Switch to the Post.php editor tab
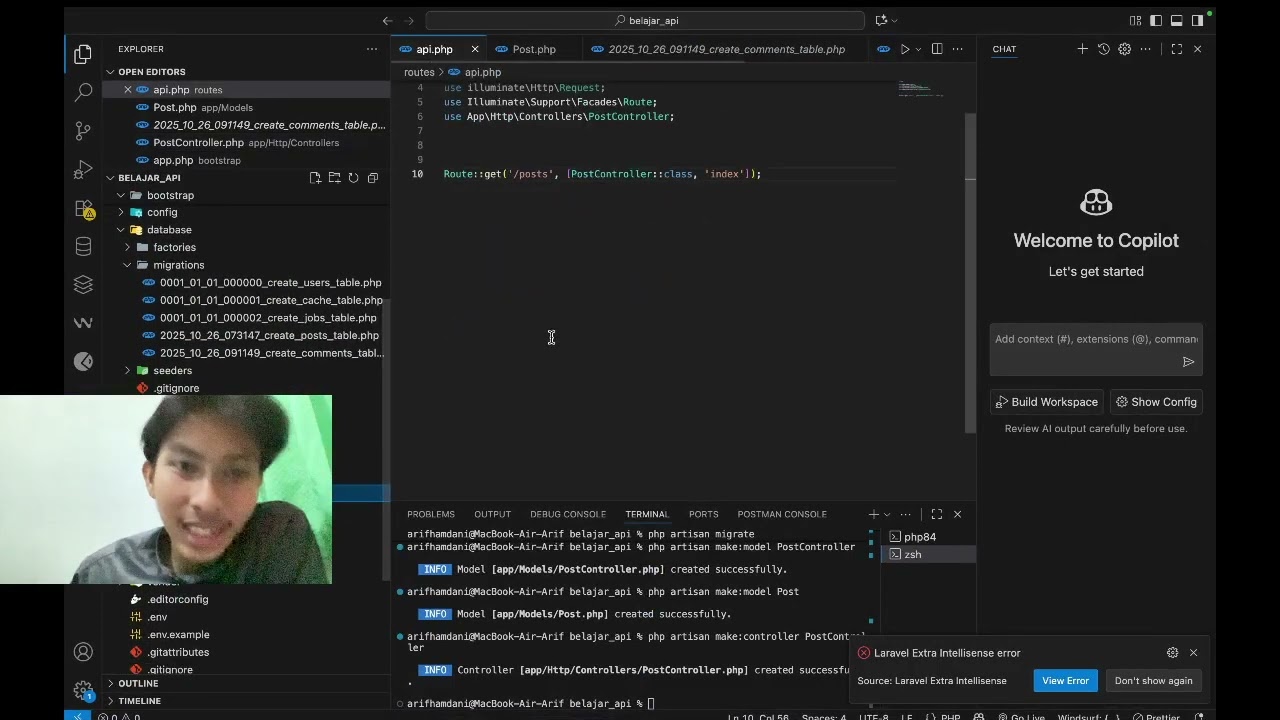The image size is (1280, 720). [534, 49]
